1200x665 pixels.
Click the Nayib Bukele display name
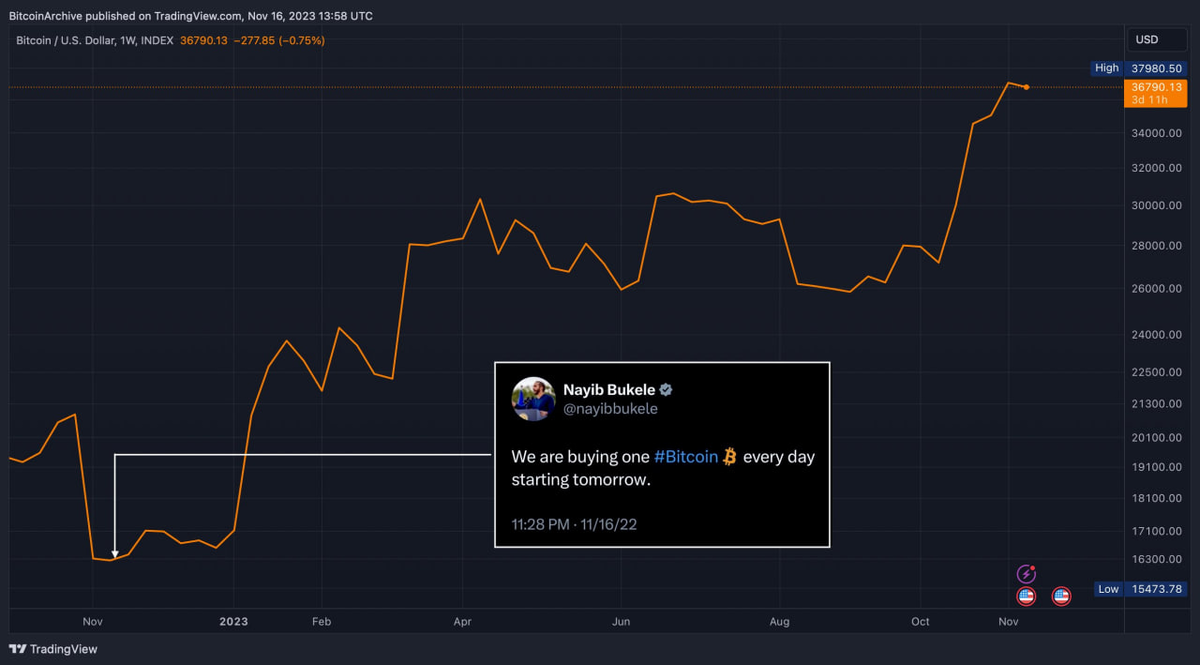609,389
